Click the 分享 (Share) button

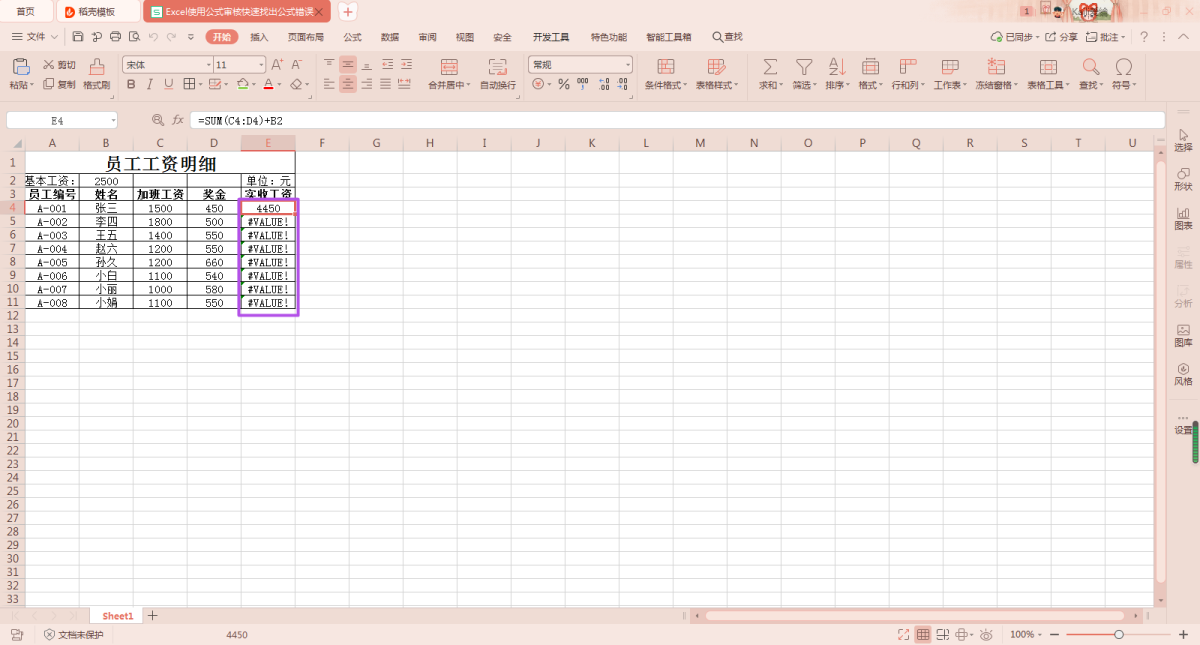[x=1062, y=37]
